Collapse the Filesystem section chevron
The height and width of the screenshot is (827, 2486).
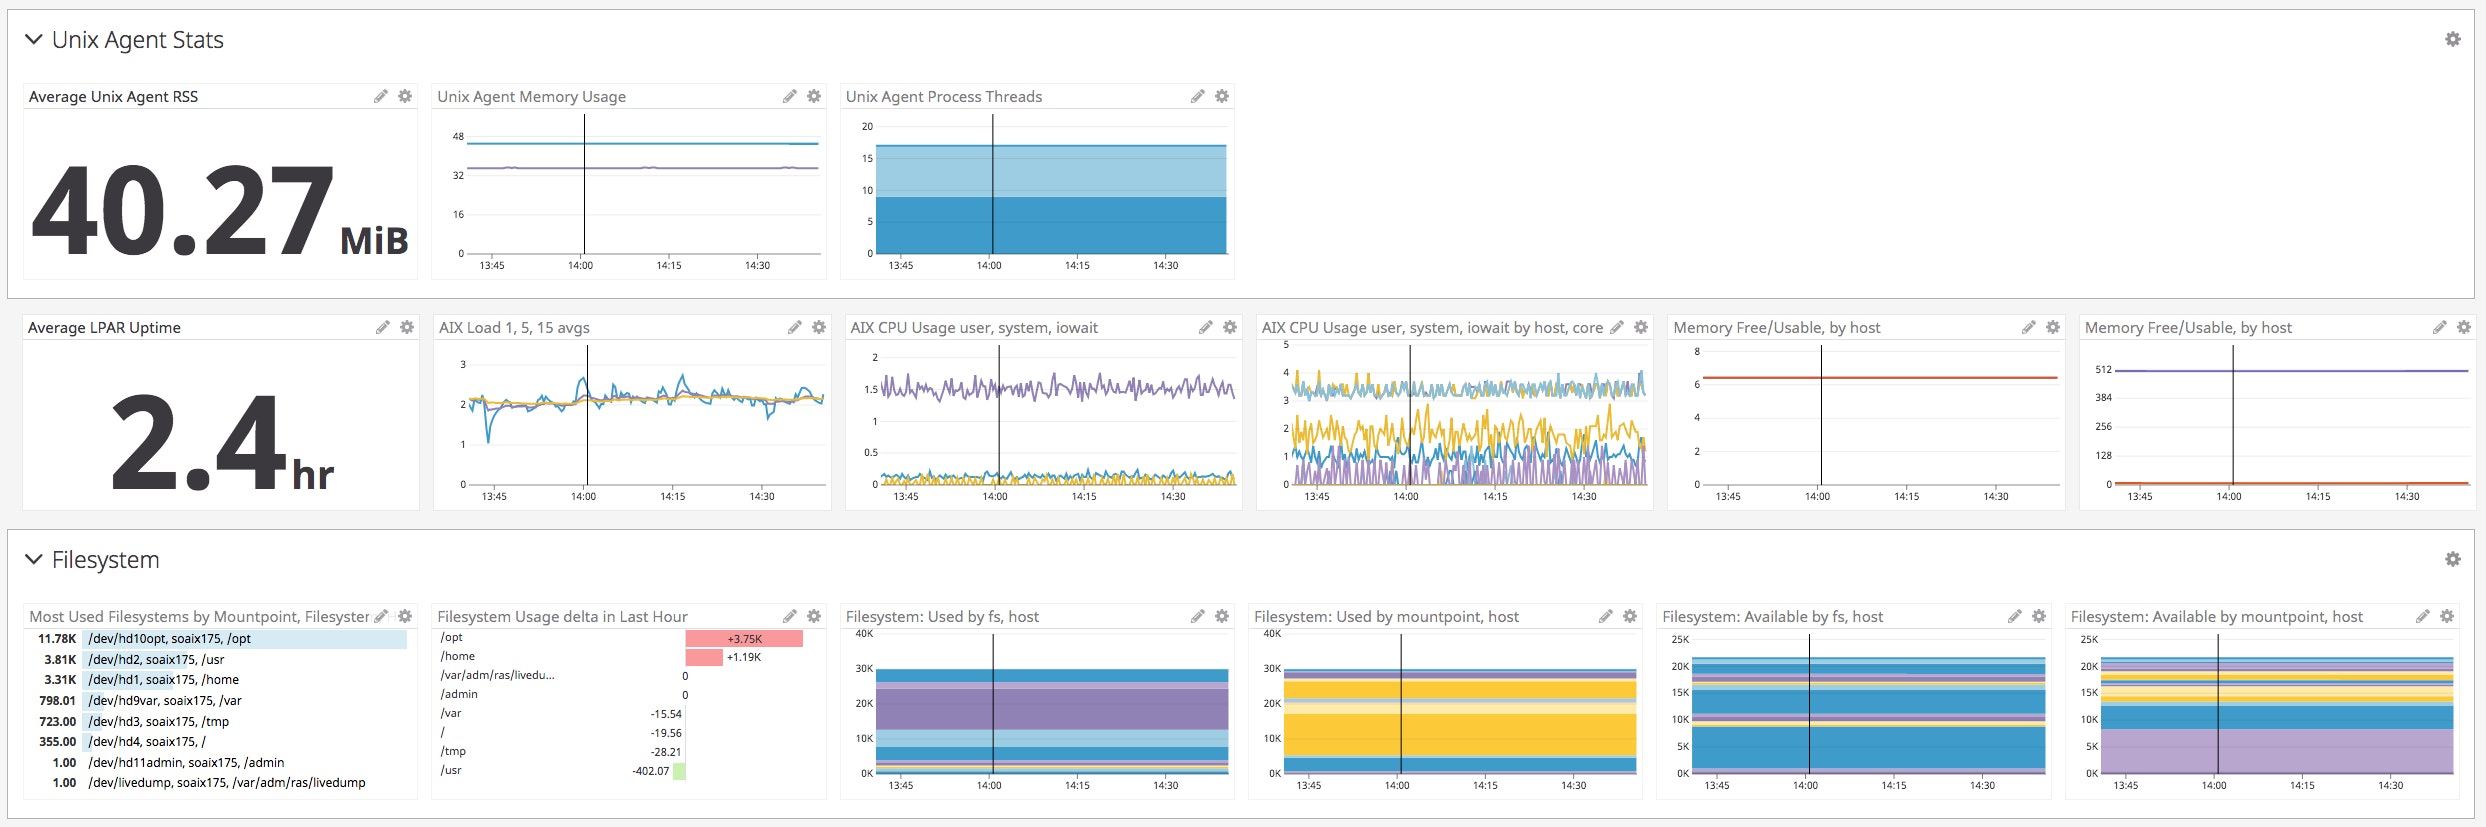34,559
